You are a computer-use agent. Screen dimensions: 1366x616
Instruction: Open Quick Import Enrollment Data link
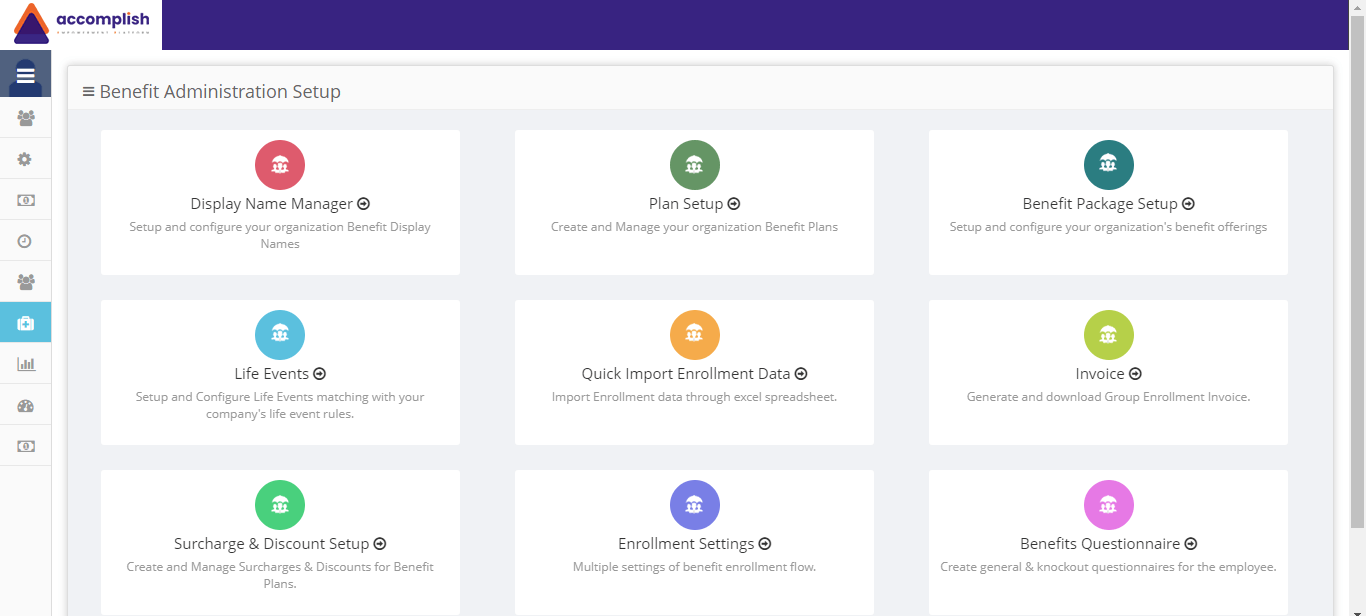pyautogui.click(x=694, y=374)
